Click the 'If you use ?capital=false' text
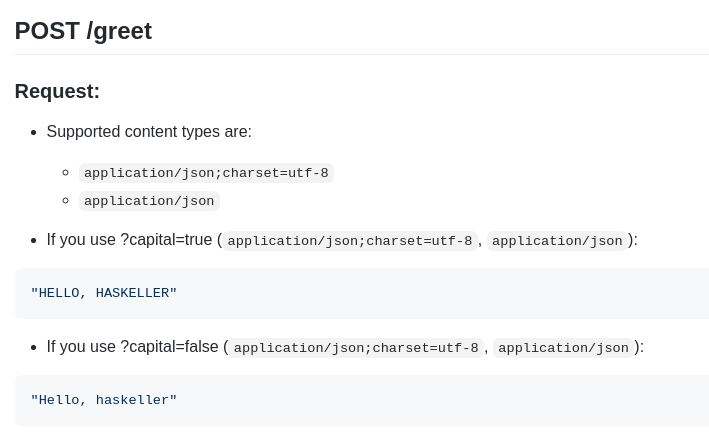This screenshot has width=709, height=442. 132,347
